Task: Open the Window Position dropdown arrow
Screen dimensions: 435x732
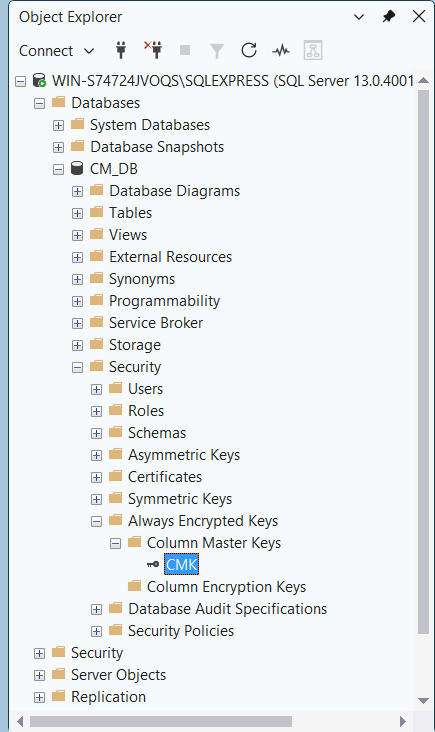Action: tap(359, 17)
